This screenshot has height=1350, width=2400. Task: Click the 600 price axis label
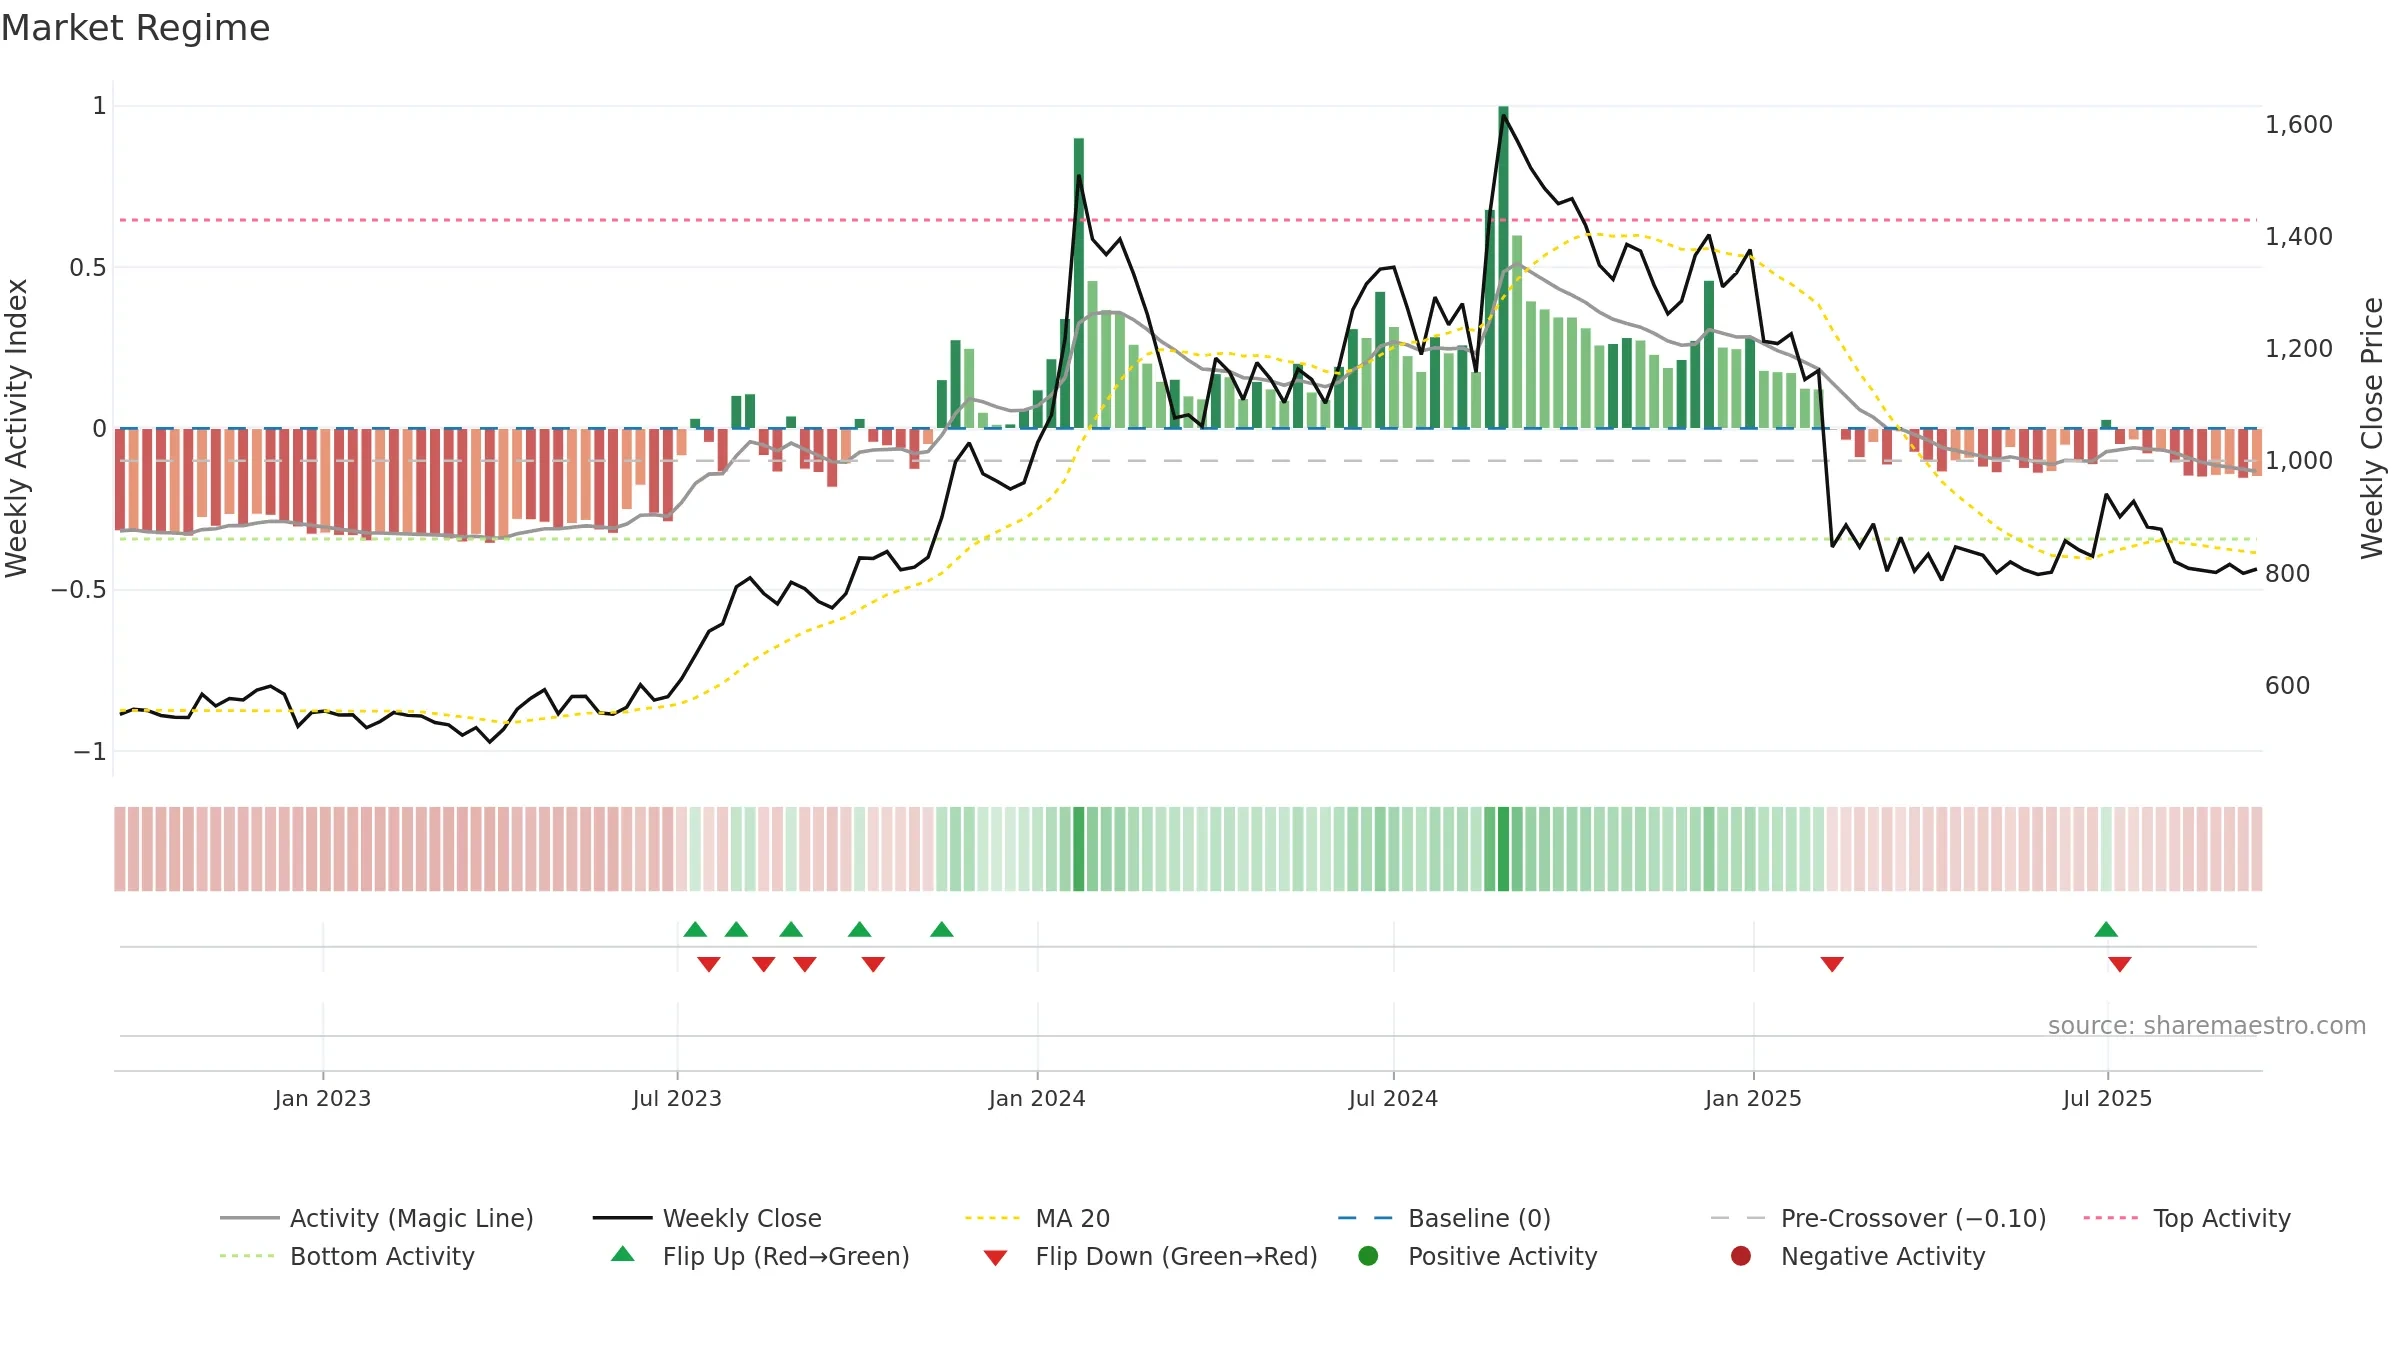pos(2287,686)
